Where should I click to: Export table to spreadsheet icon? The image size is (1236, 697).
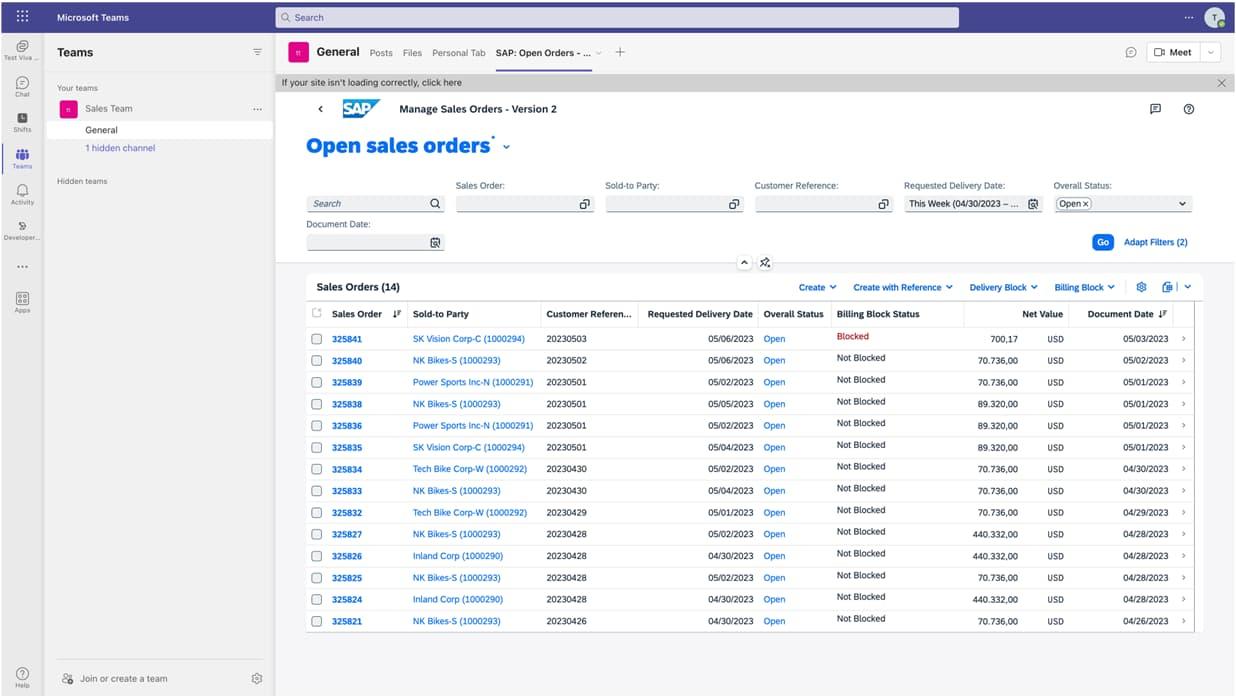[x=1168, y=287]
